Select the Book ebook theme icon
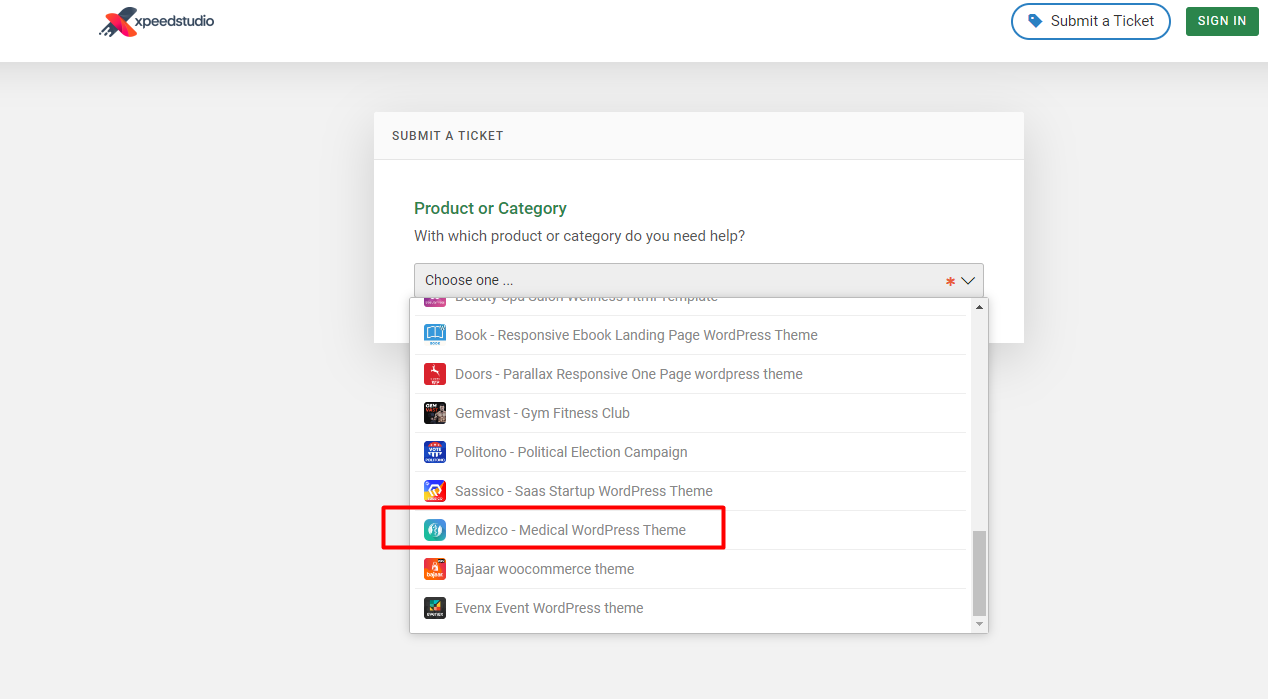The image size is (1268, 699). [x=434, y=335]
